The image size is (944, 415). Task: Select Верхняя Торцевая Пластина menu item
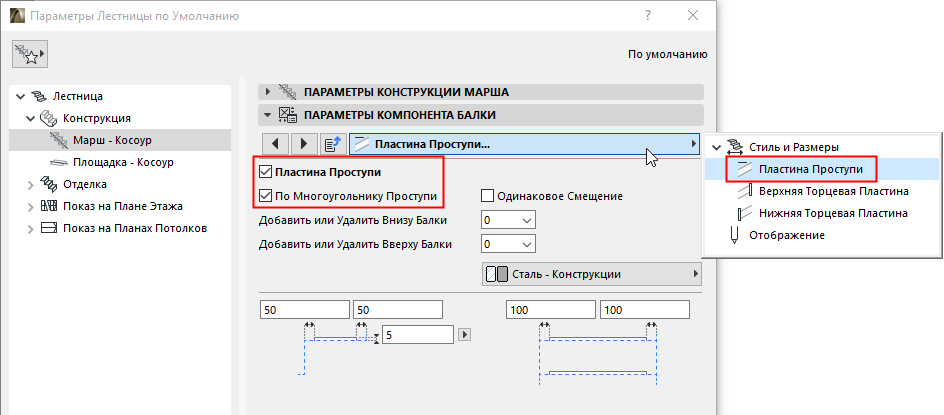(x=834, y=192)
